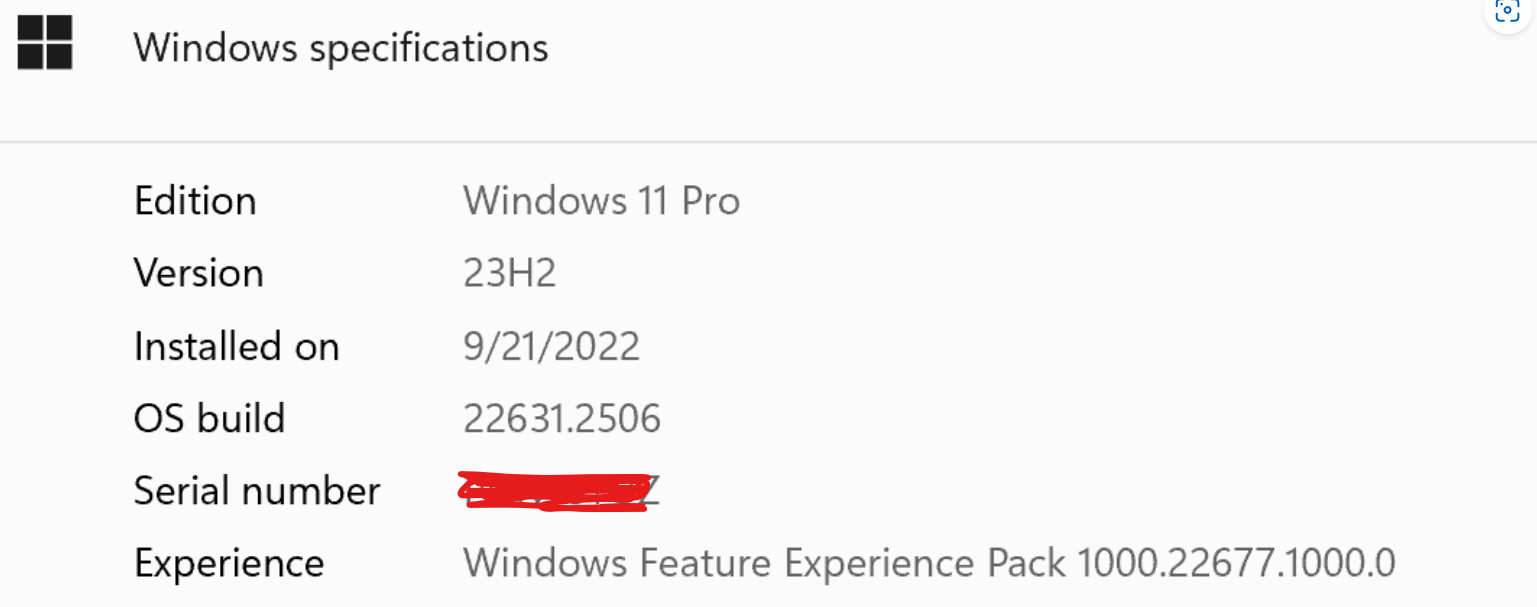
Task: Click the word Pro in the edition value
Action: 711,201
